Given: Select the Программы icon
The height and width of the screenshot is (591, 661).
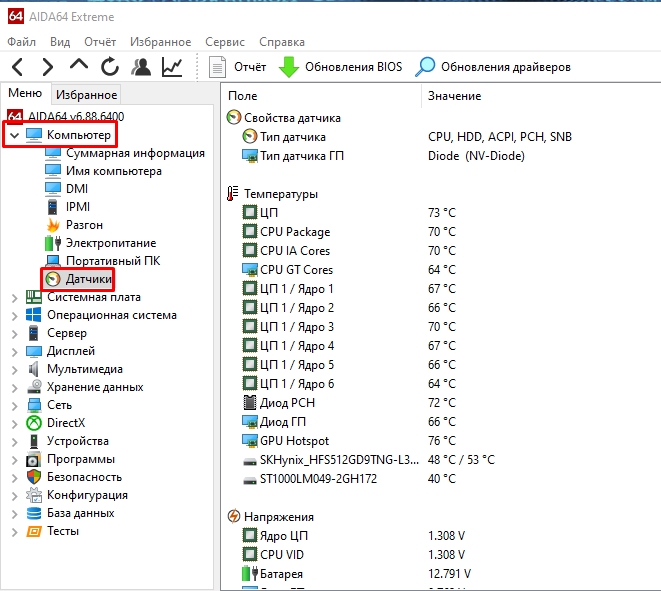Looking at the screenshot, I should point(34,459).
